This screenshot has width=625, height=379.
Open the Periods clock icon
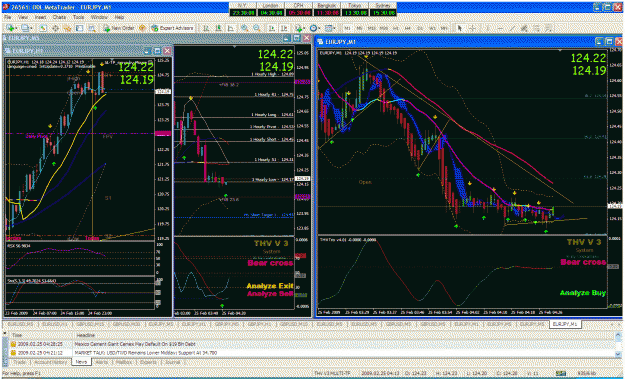point(313,28)
